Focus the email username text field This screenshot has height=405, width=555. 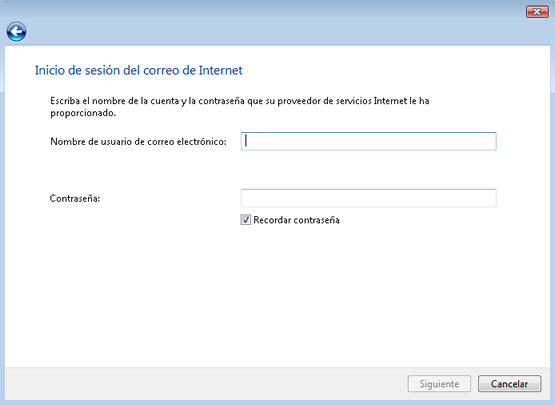[x=368, y=141]
